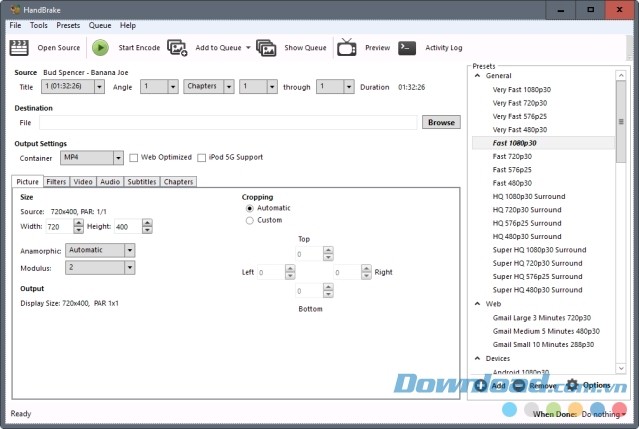Click the presets list scrollbar thumb
The image size is (639, 429).
tap(621, 121)
